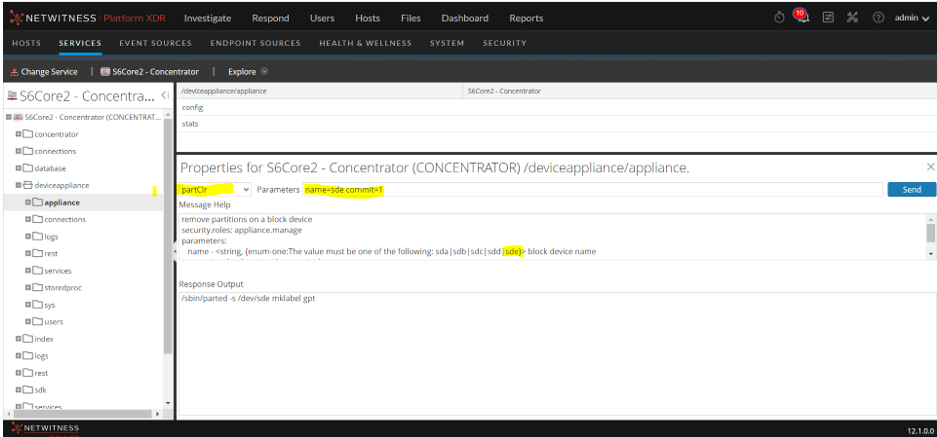Viewport: 937px width, 437px height.
Task: Switch to the EVENT SOURCES tab
Action: coord(155,43)
